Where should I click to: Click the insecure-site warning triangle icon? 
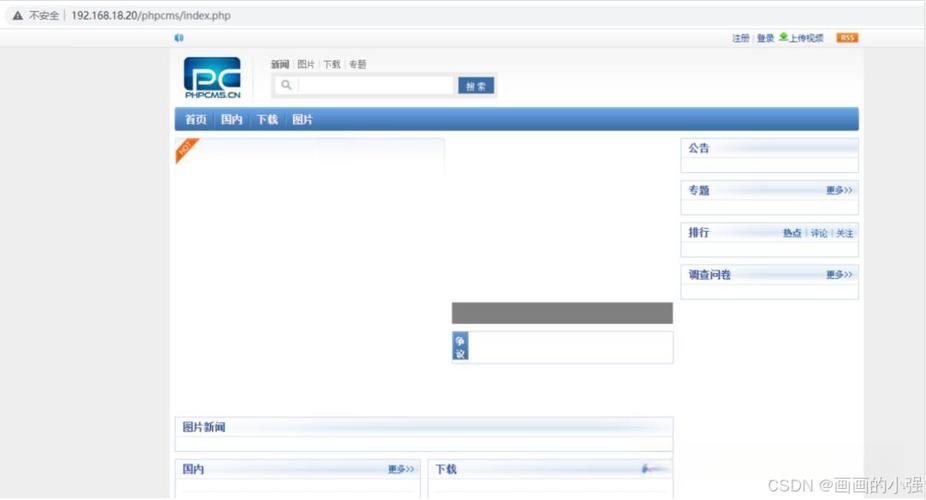click(18, 15)
